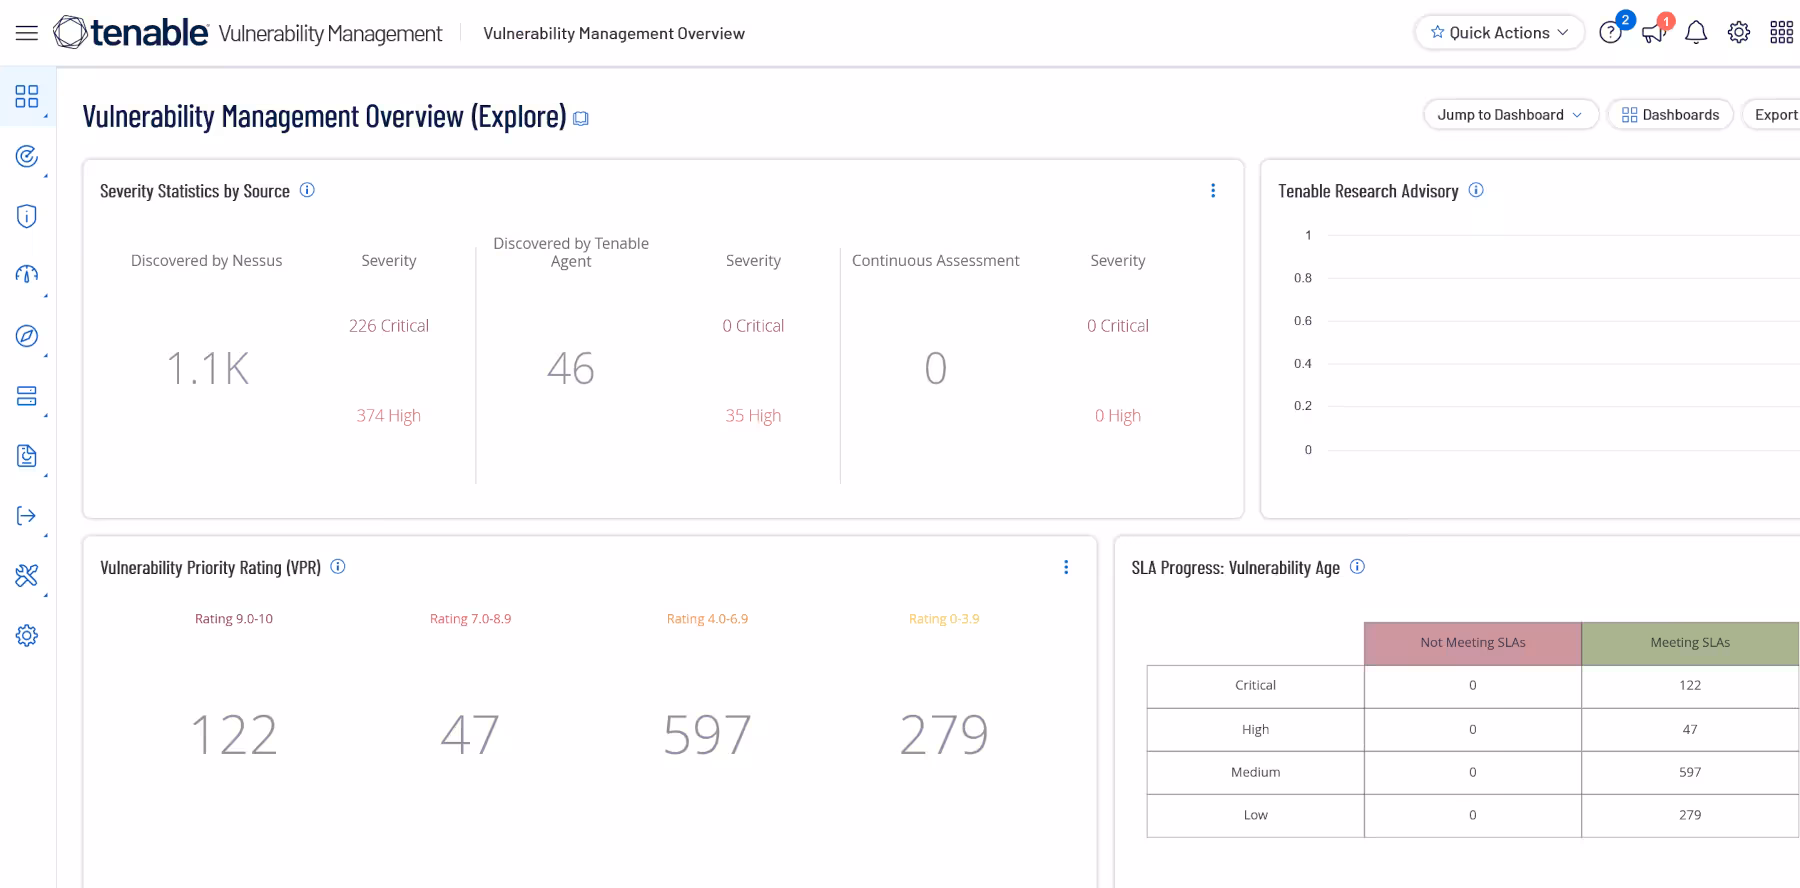1800x888 pixels.
Task: Click the Not Meeting SLAs High cell
Action: coord(1473,730)
